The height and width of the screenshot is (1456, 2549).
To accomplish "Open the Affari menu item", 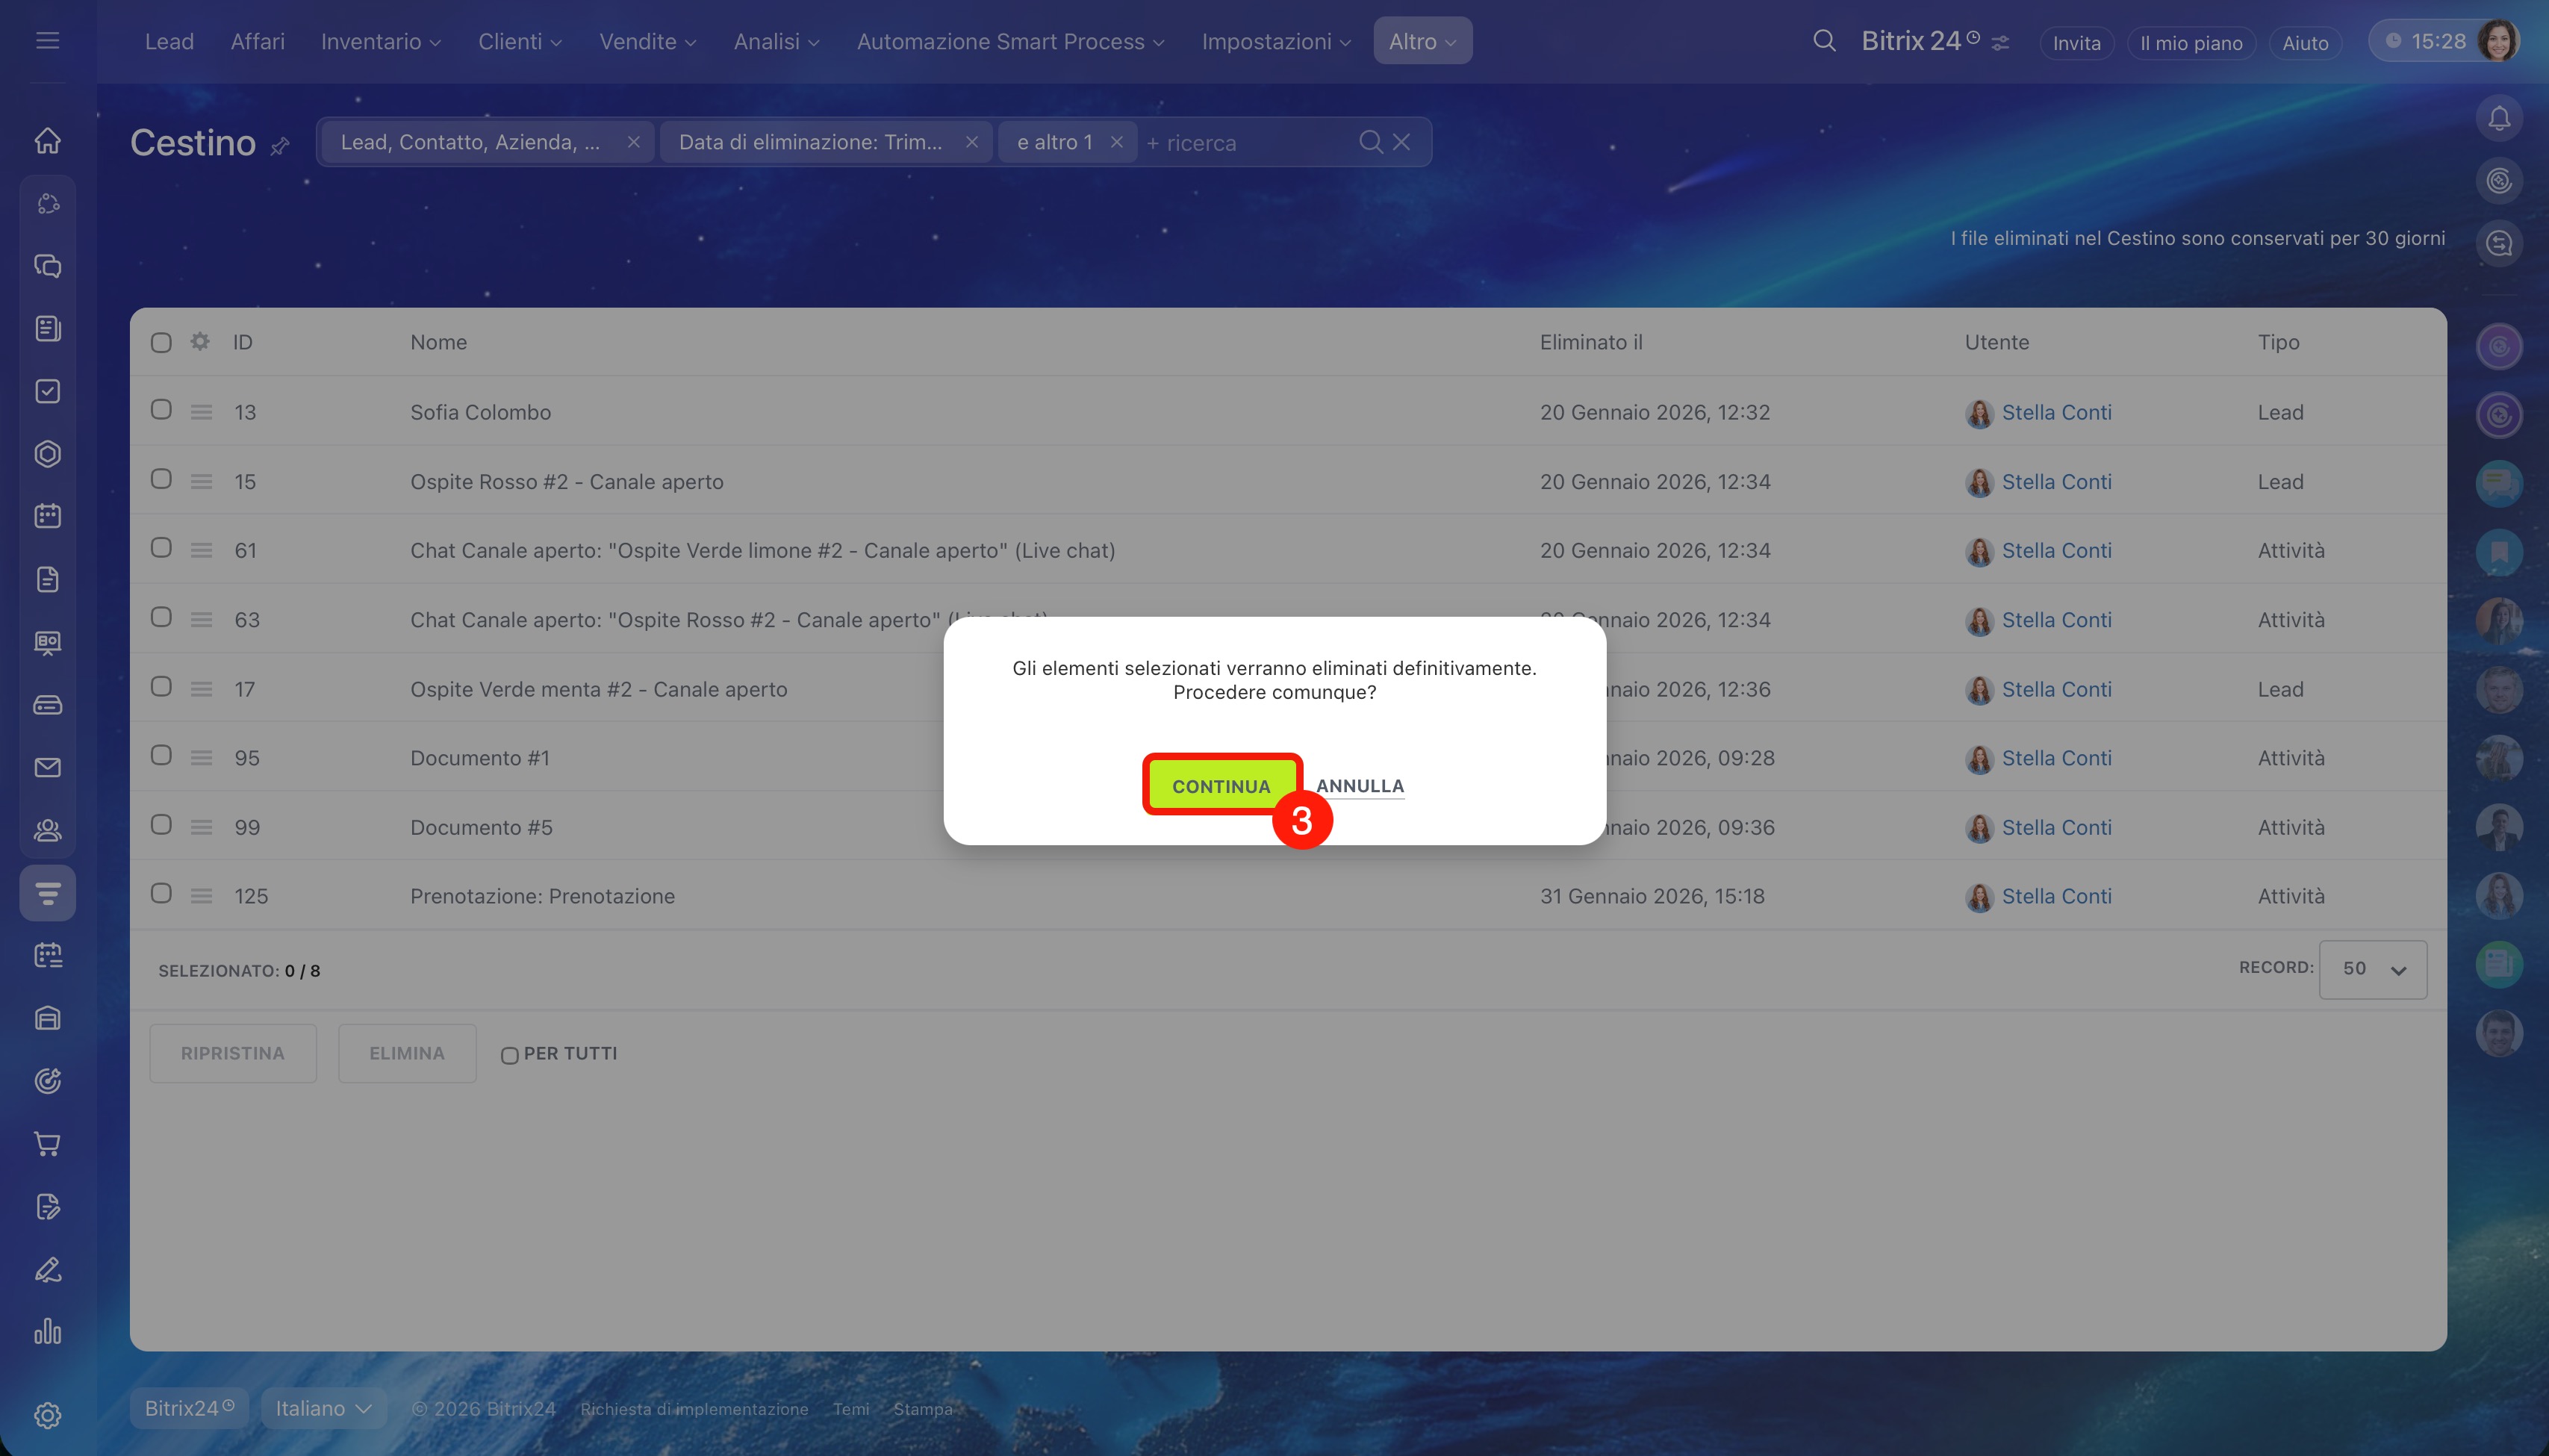I will pyautogui.click(x=257, y=42).
